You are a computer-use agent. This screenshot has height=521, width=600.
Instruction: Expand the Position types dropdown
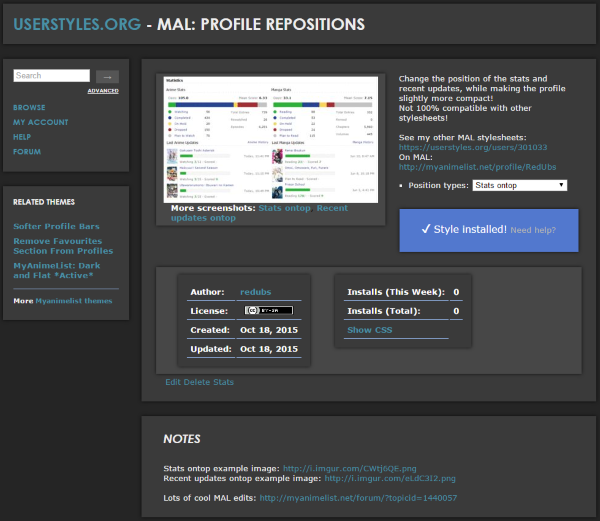520,186
